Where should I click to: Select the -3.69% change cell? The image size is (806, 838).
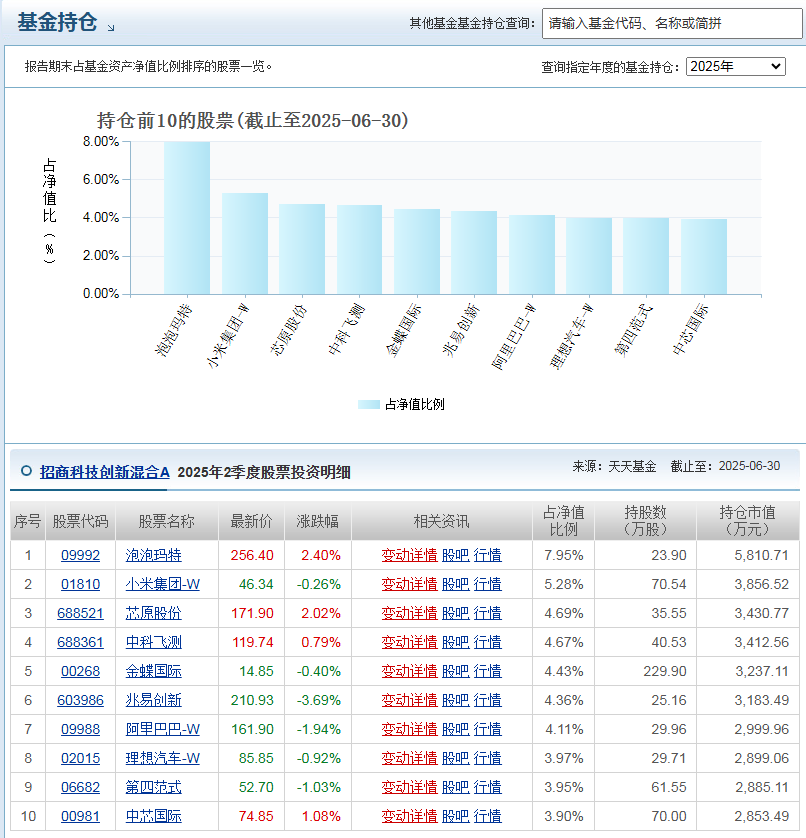pos(319,700)
